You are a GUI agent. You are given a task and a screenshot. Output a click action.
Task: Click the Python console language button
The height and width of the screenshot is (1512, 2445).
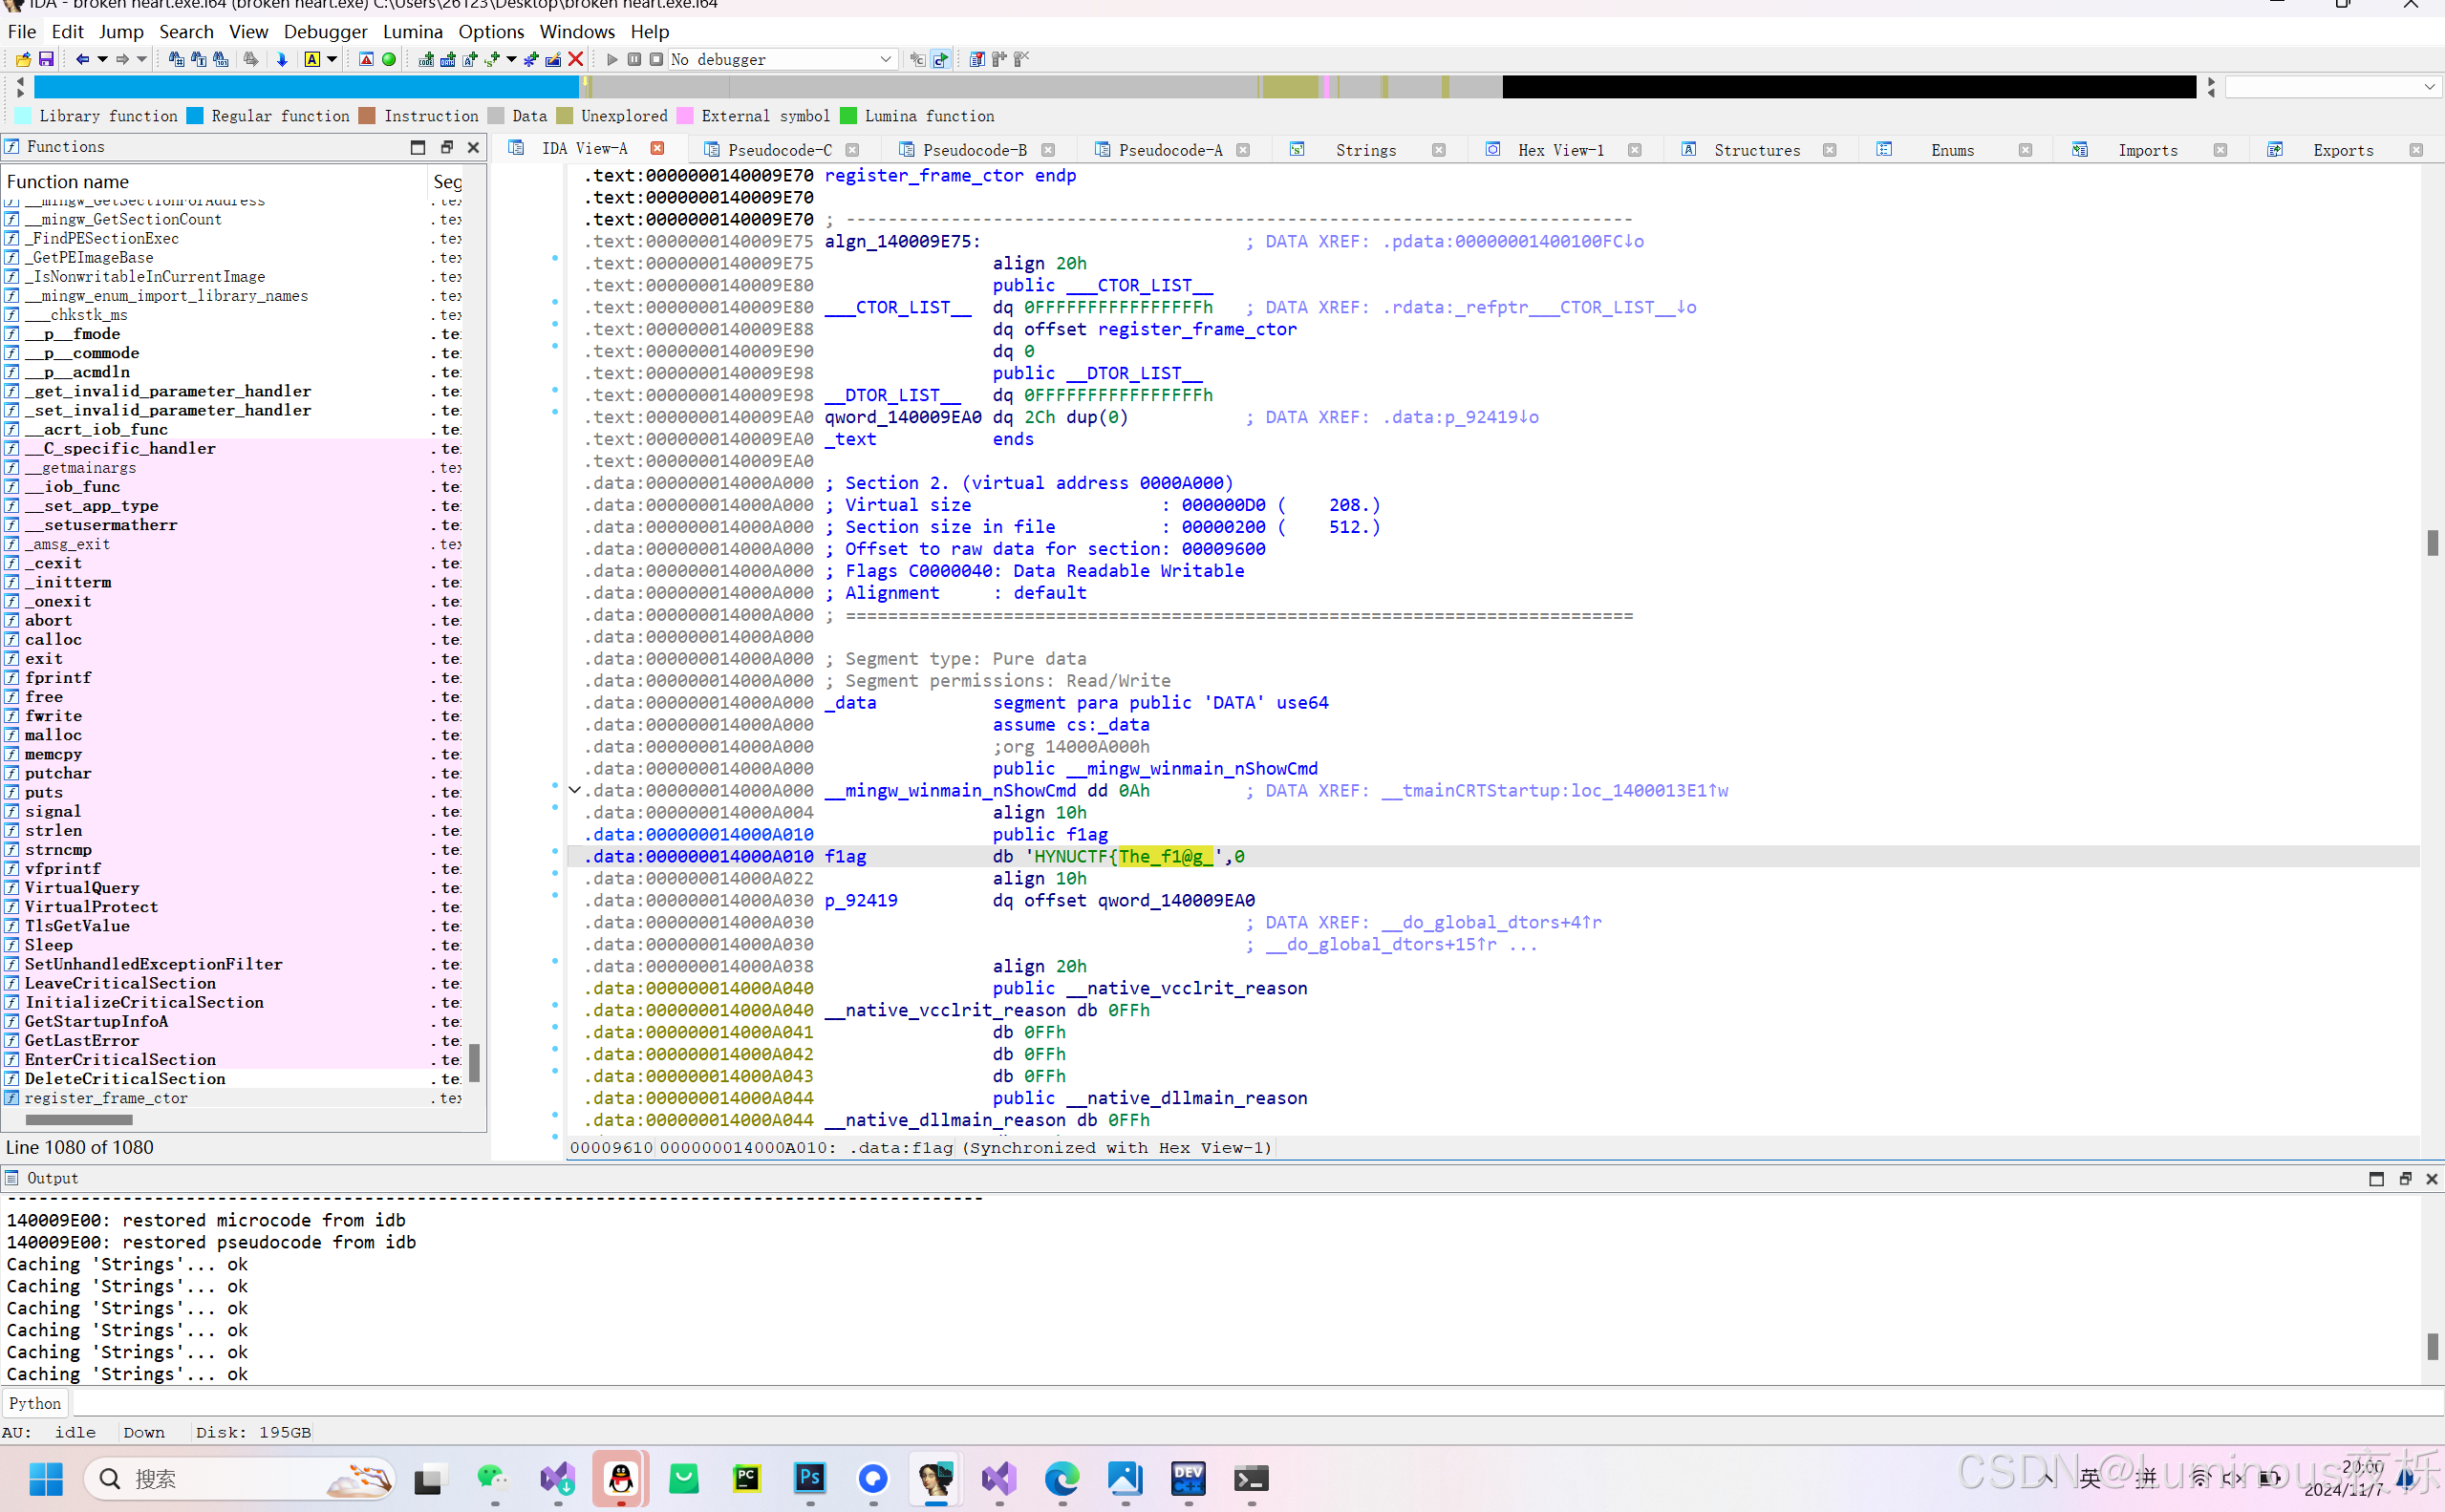35,1402
